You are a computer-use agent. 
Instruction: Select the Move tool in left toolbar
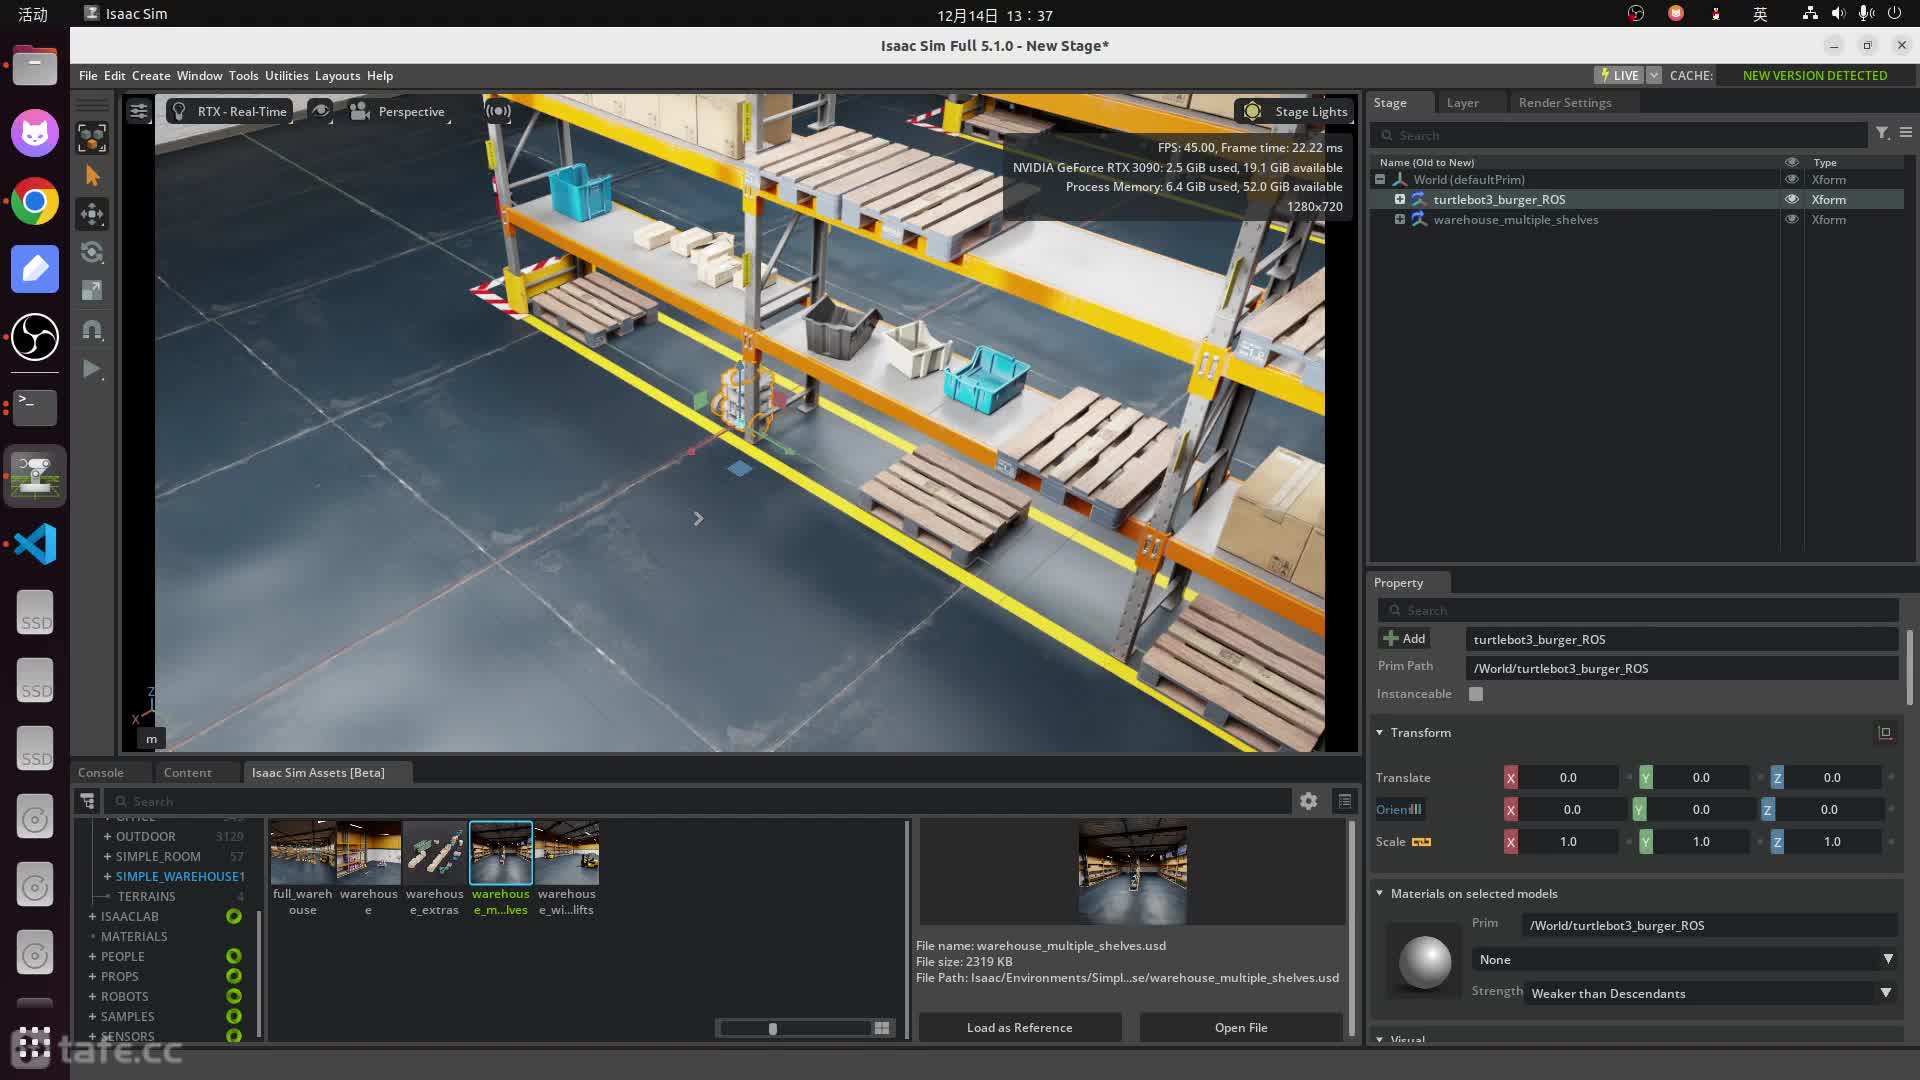coord(92,214)
